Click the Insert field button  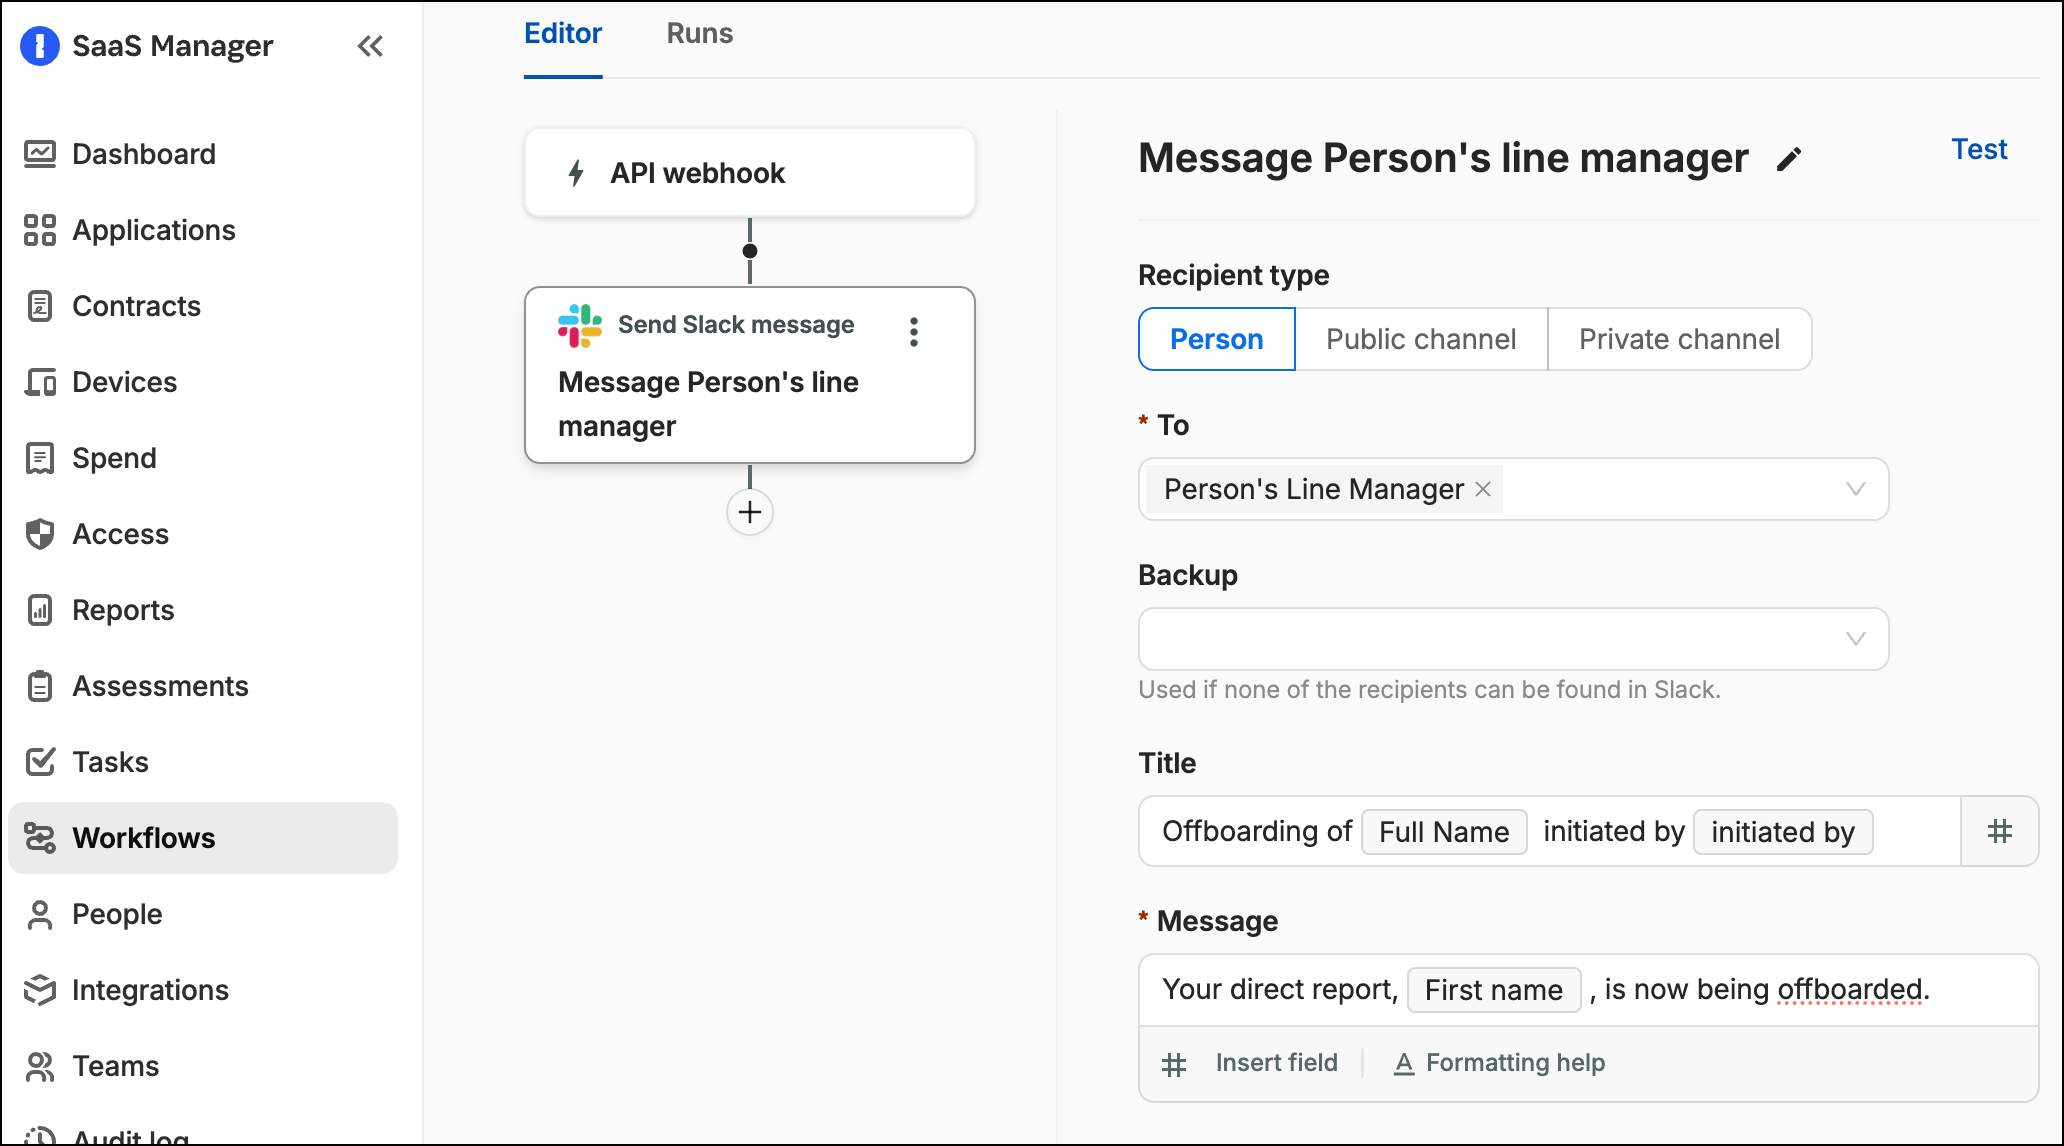pyautogui.click(x=1250, y=1063)
